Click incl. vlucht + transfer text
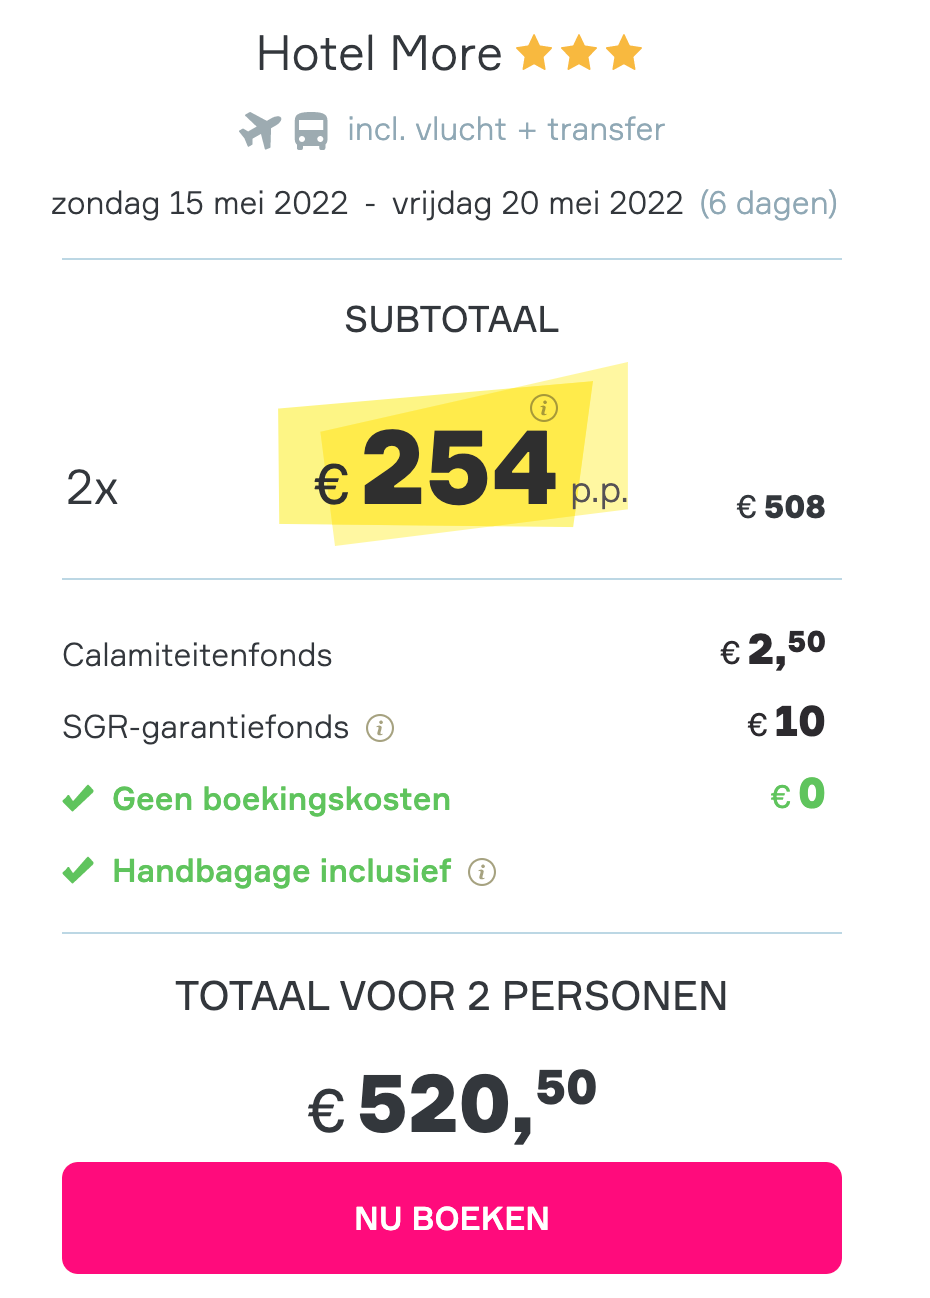Screen dimensions: 930x1298 click(506, 129)
